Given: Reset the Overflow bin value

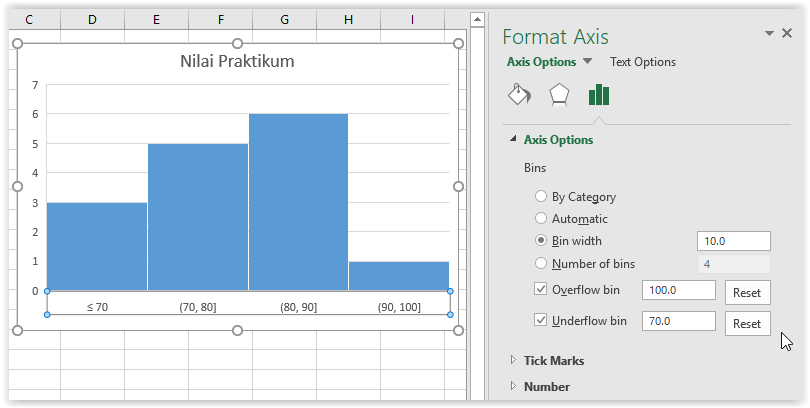Looking at the screenshot, I should [747, 292].
